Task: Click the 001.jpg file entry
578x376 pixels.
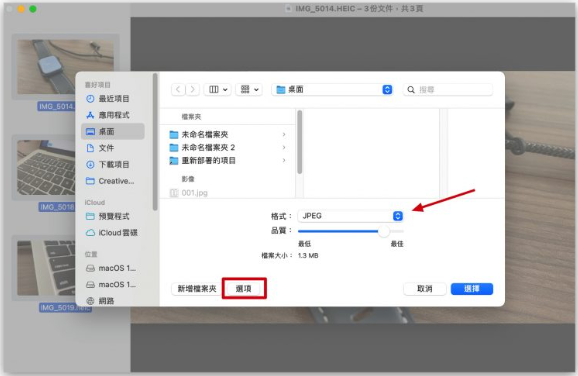Action: tap(228, 193)
